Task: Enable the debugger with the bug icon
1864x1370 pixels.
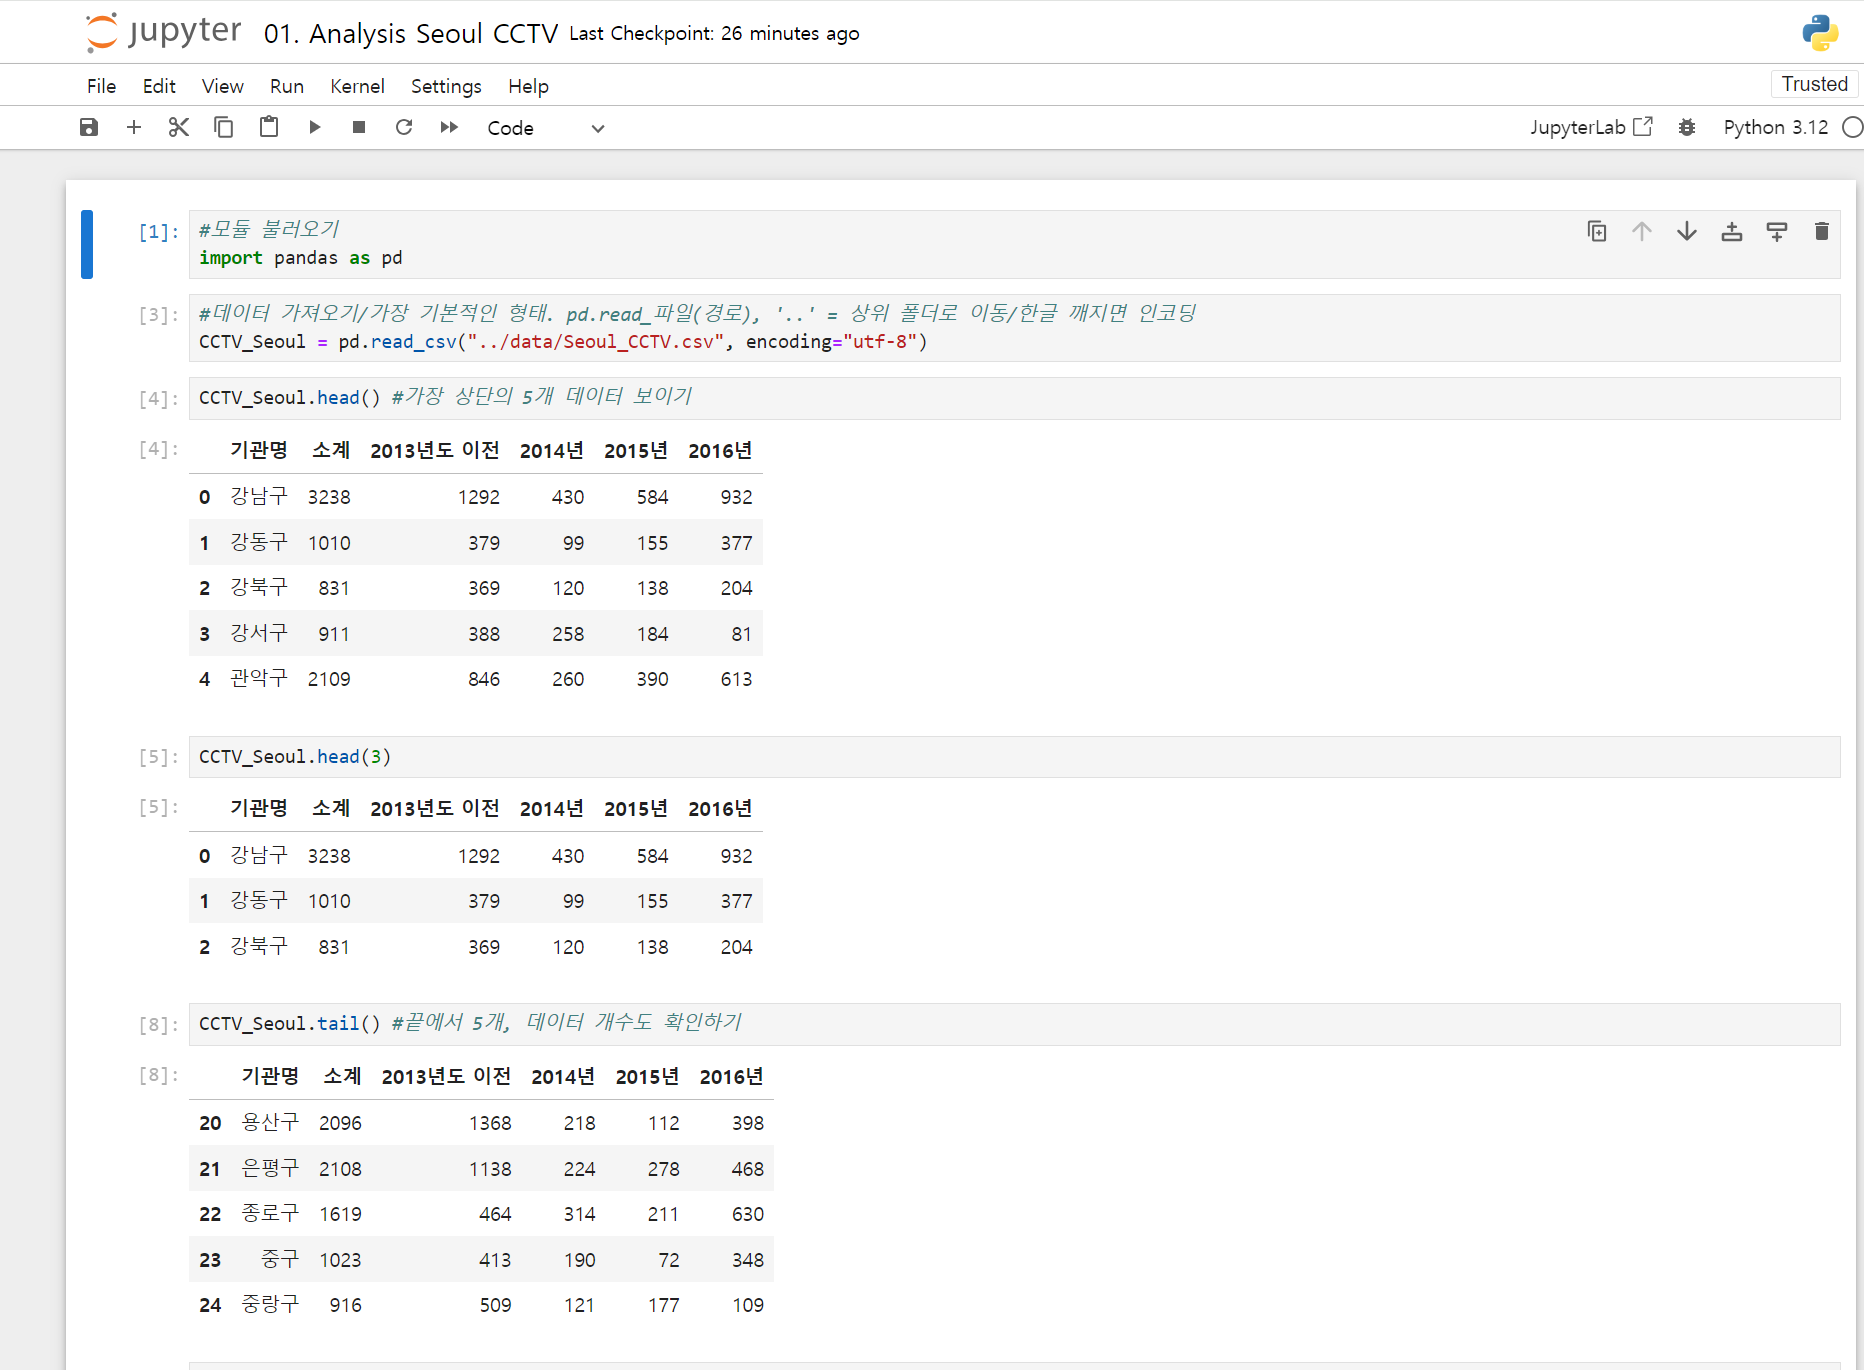Action: click(x=1687, y=127)
